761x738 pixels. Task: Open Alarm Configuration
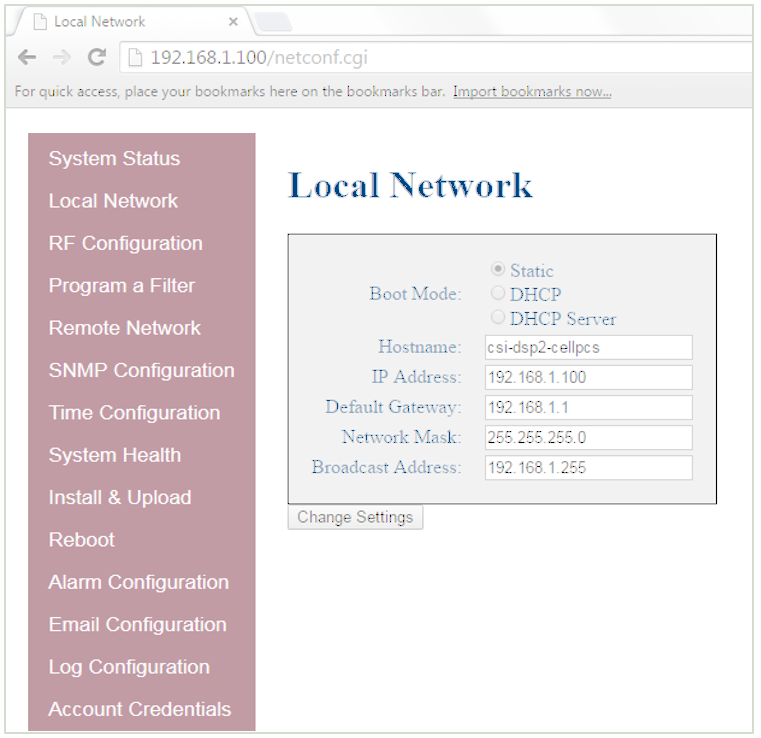pos(138,582)
